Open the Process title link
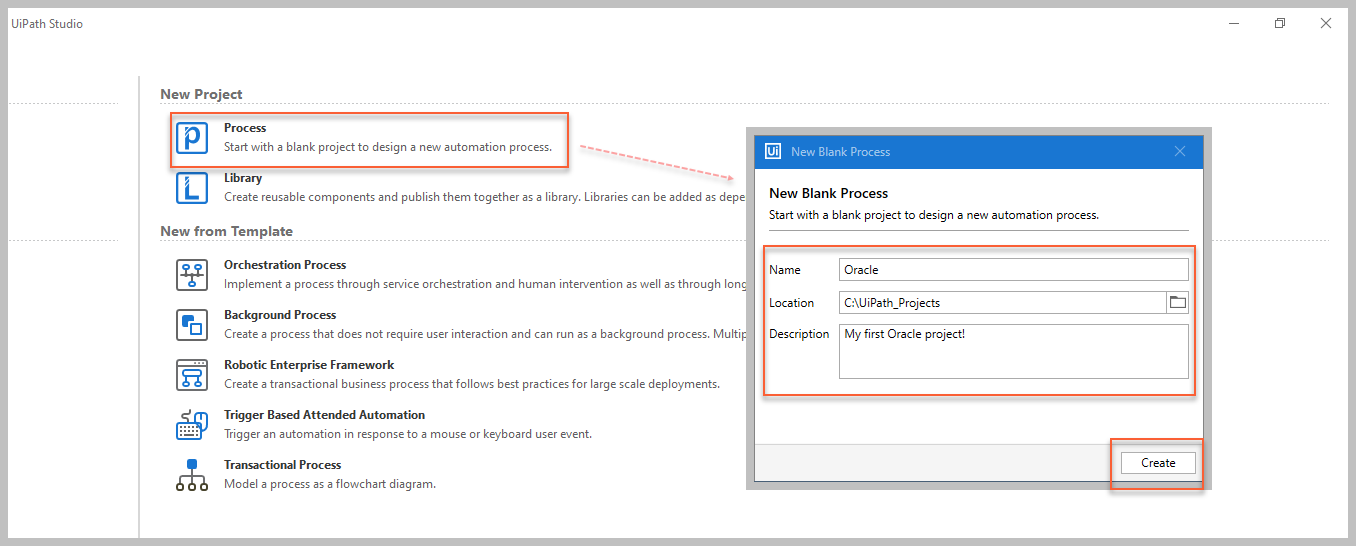This screenshot has width=1356, height=546. pyautogui.click(x=245, y=128)
